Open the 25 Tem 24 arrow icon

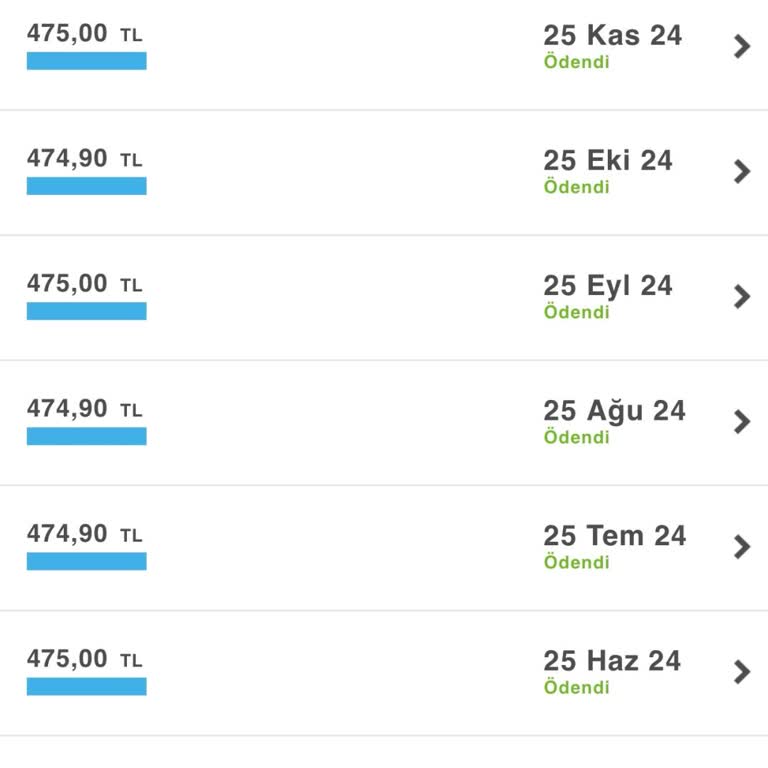(742, 546)
